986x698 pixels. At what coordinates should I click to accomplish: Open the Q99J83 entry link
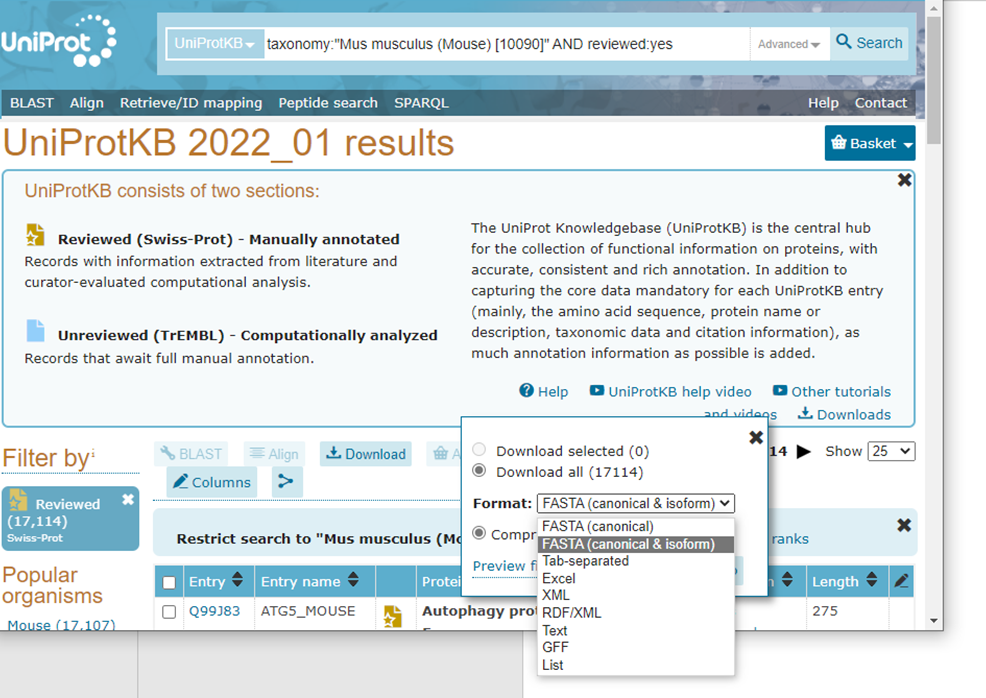(x=214, y=611)
